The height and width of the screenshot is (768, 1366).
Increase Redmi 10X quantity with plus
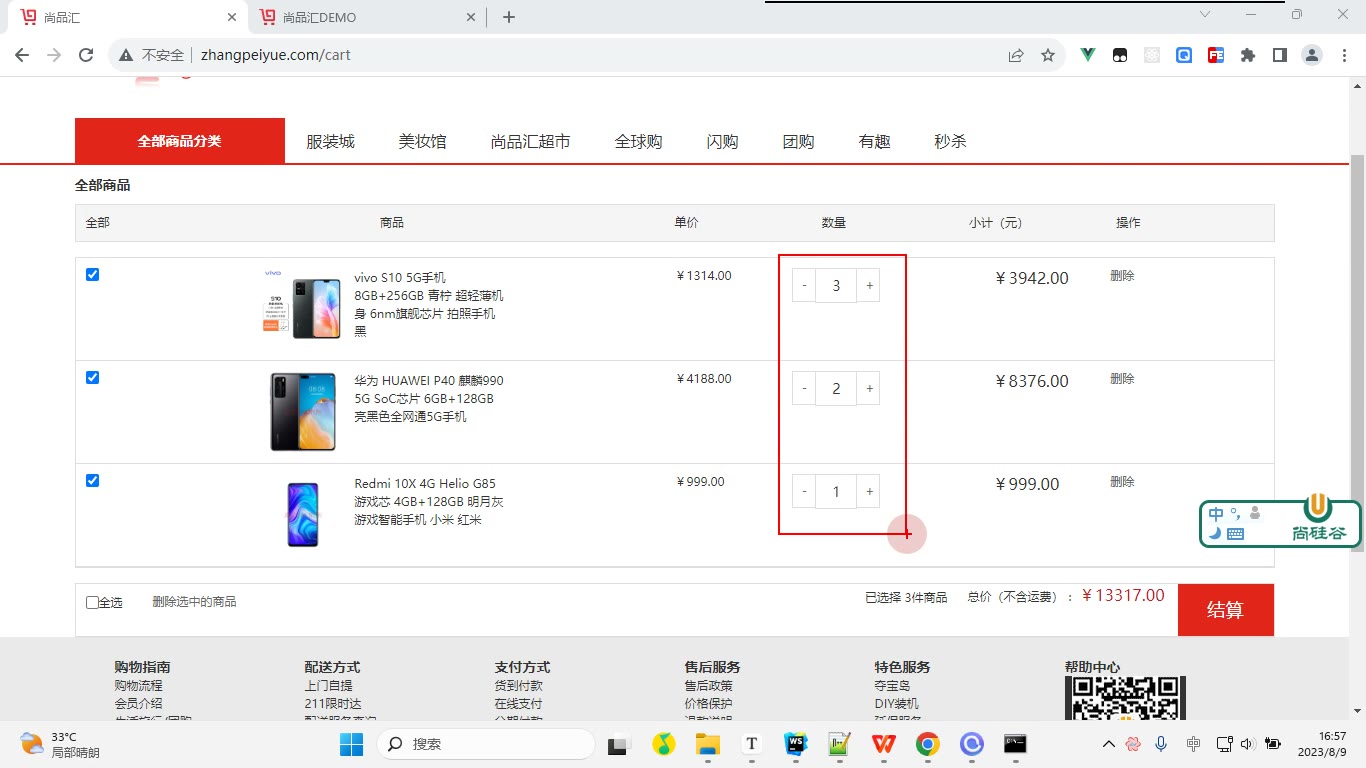pos(869,492)
